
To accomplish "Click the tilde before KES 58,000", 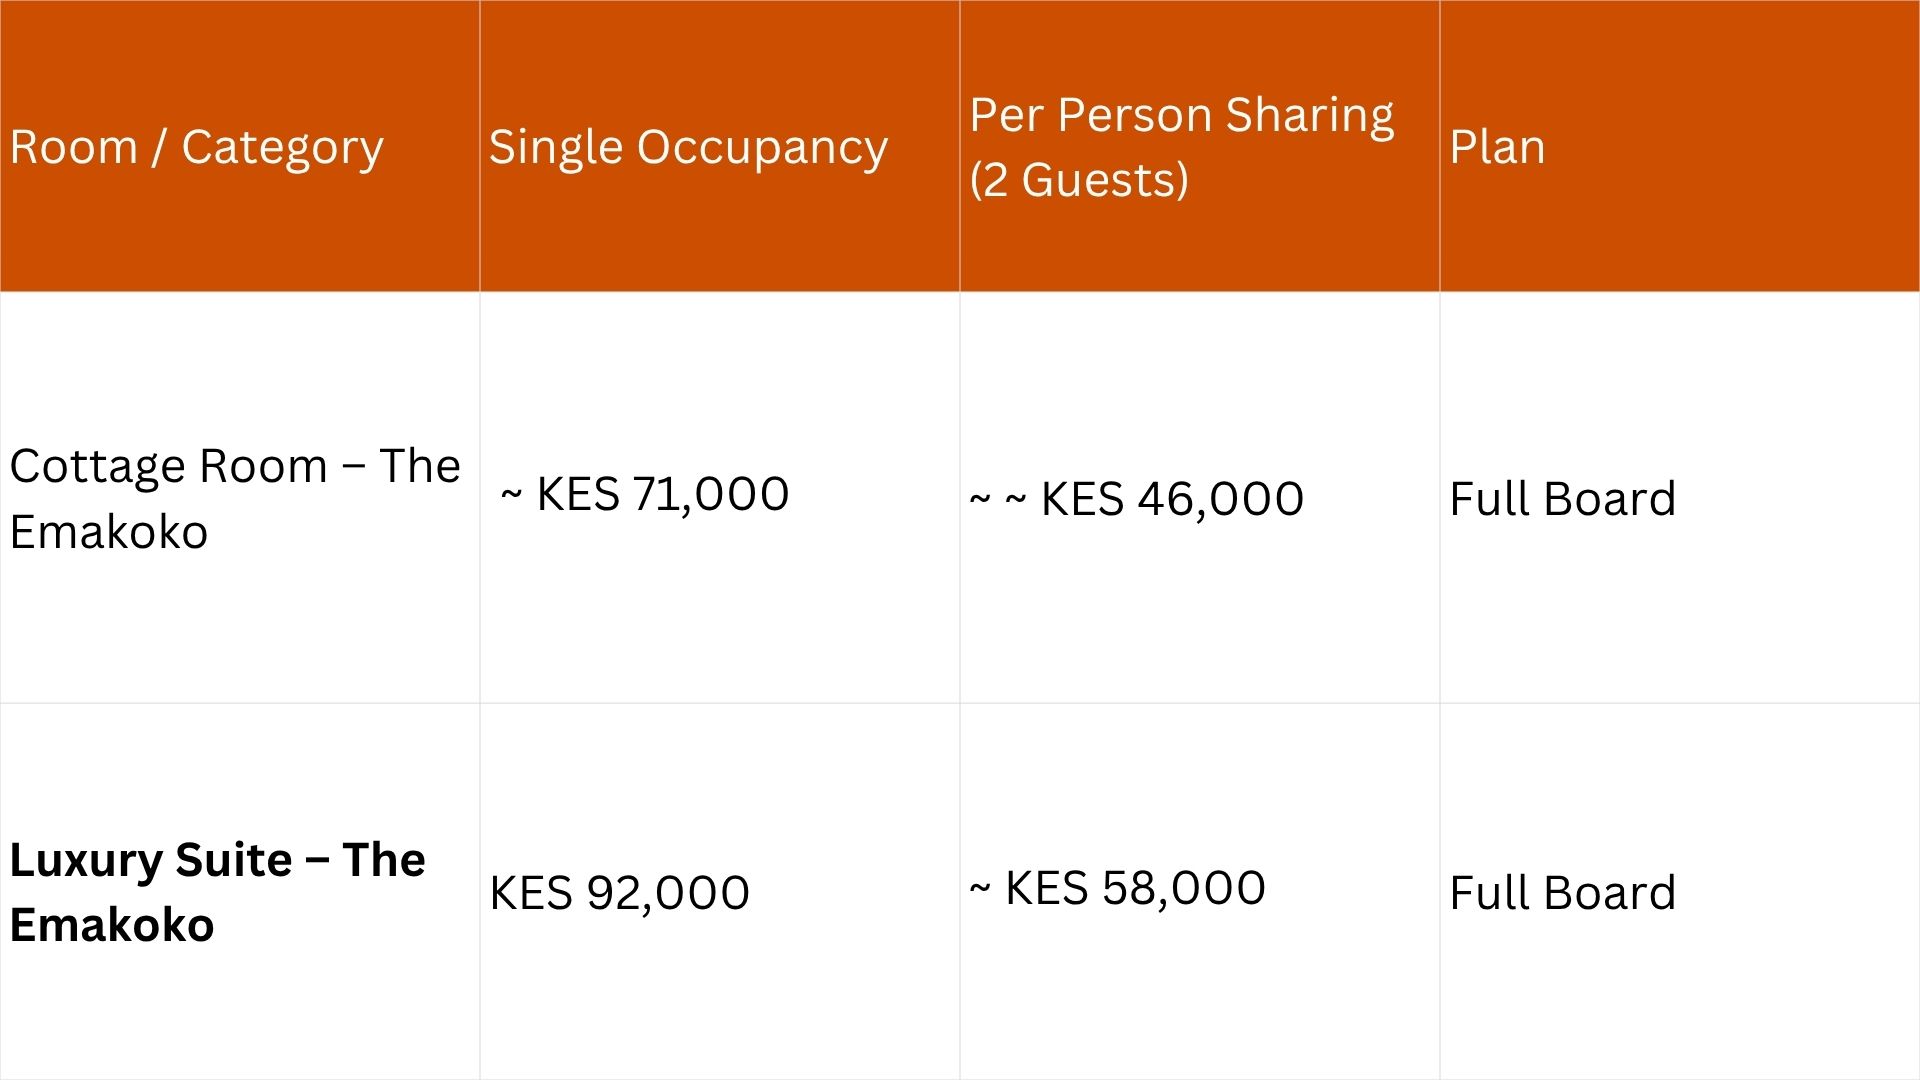I will coord(980,888).
